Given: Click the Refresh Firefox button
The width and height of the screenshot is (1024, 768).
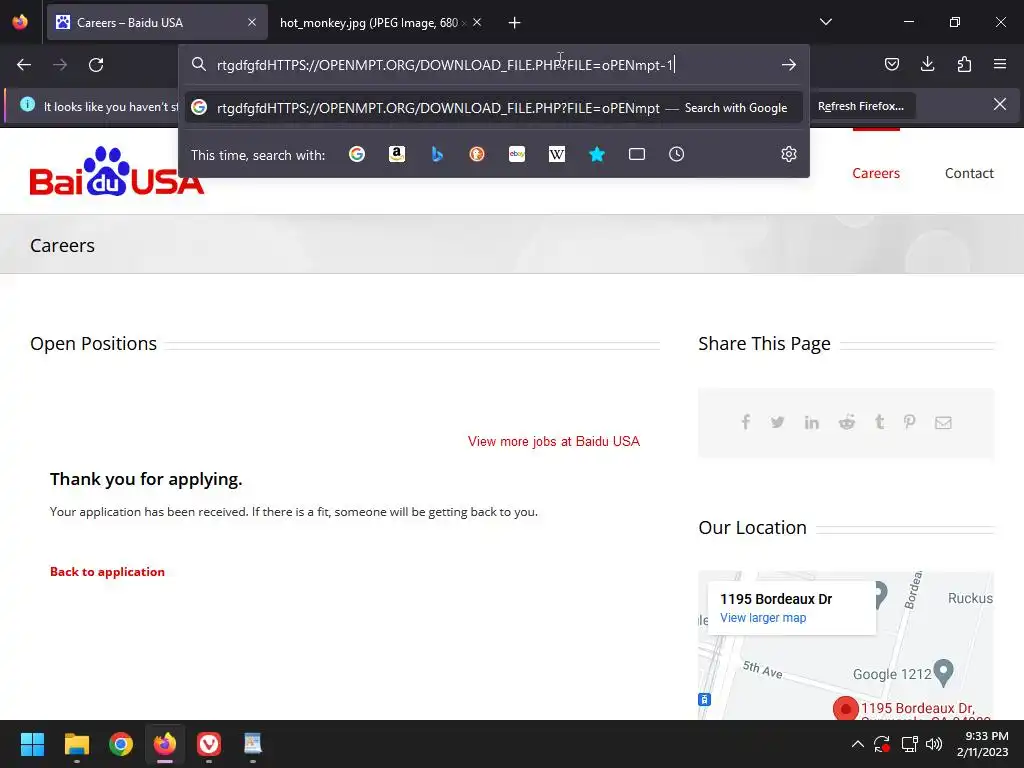Looking at the screenshot, I should [x=861, y=106].
